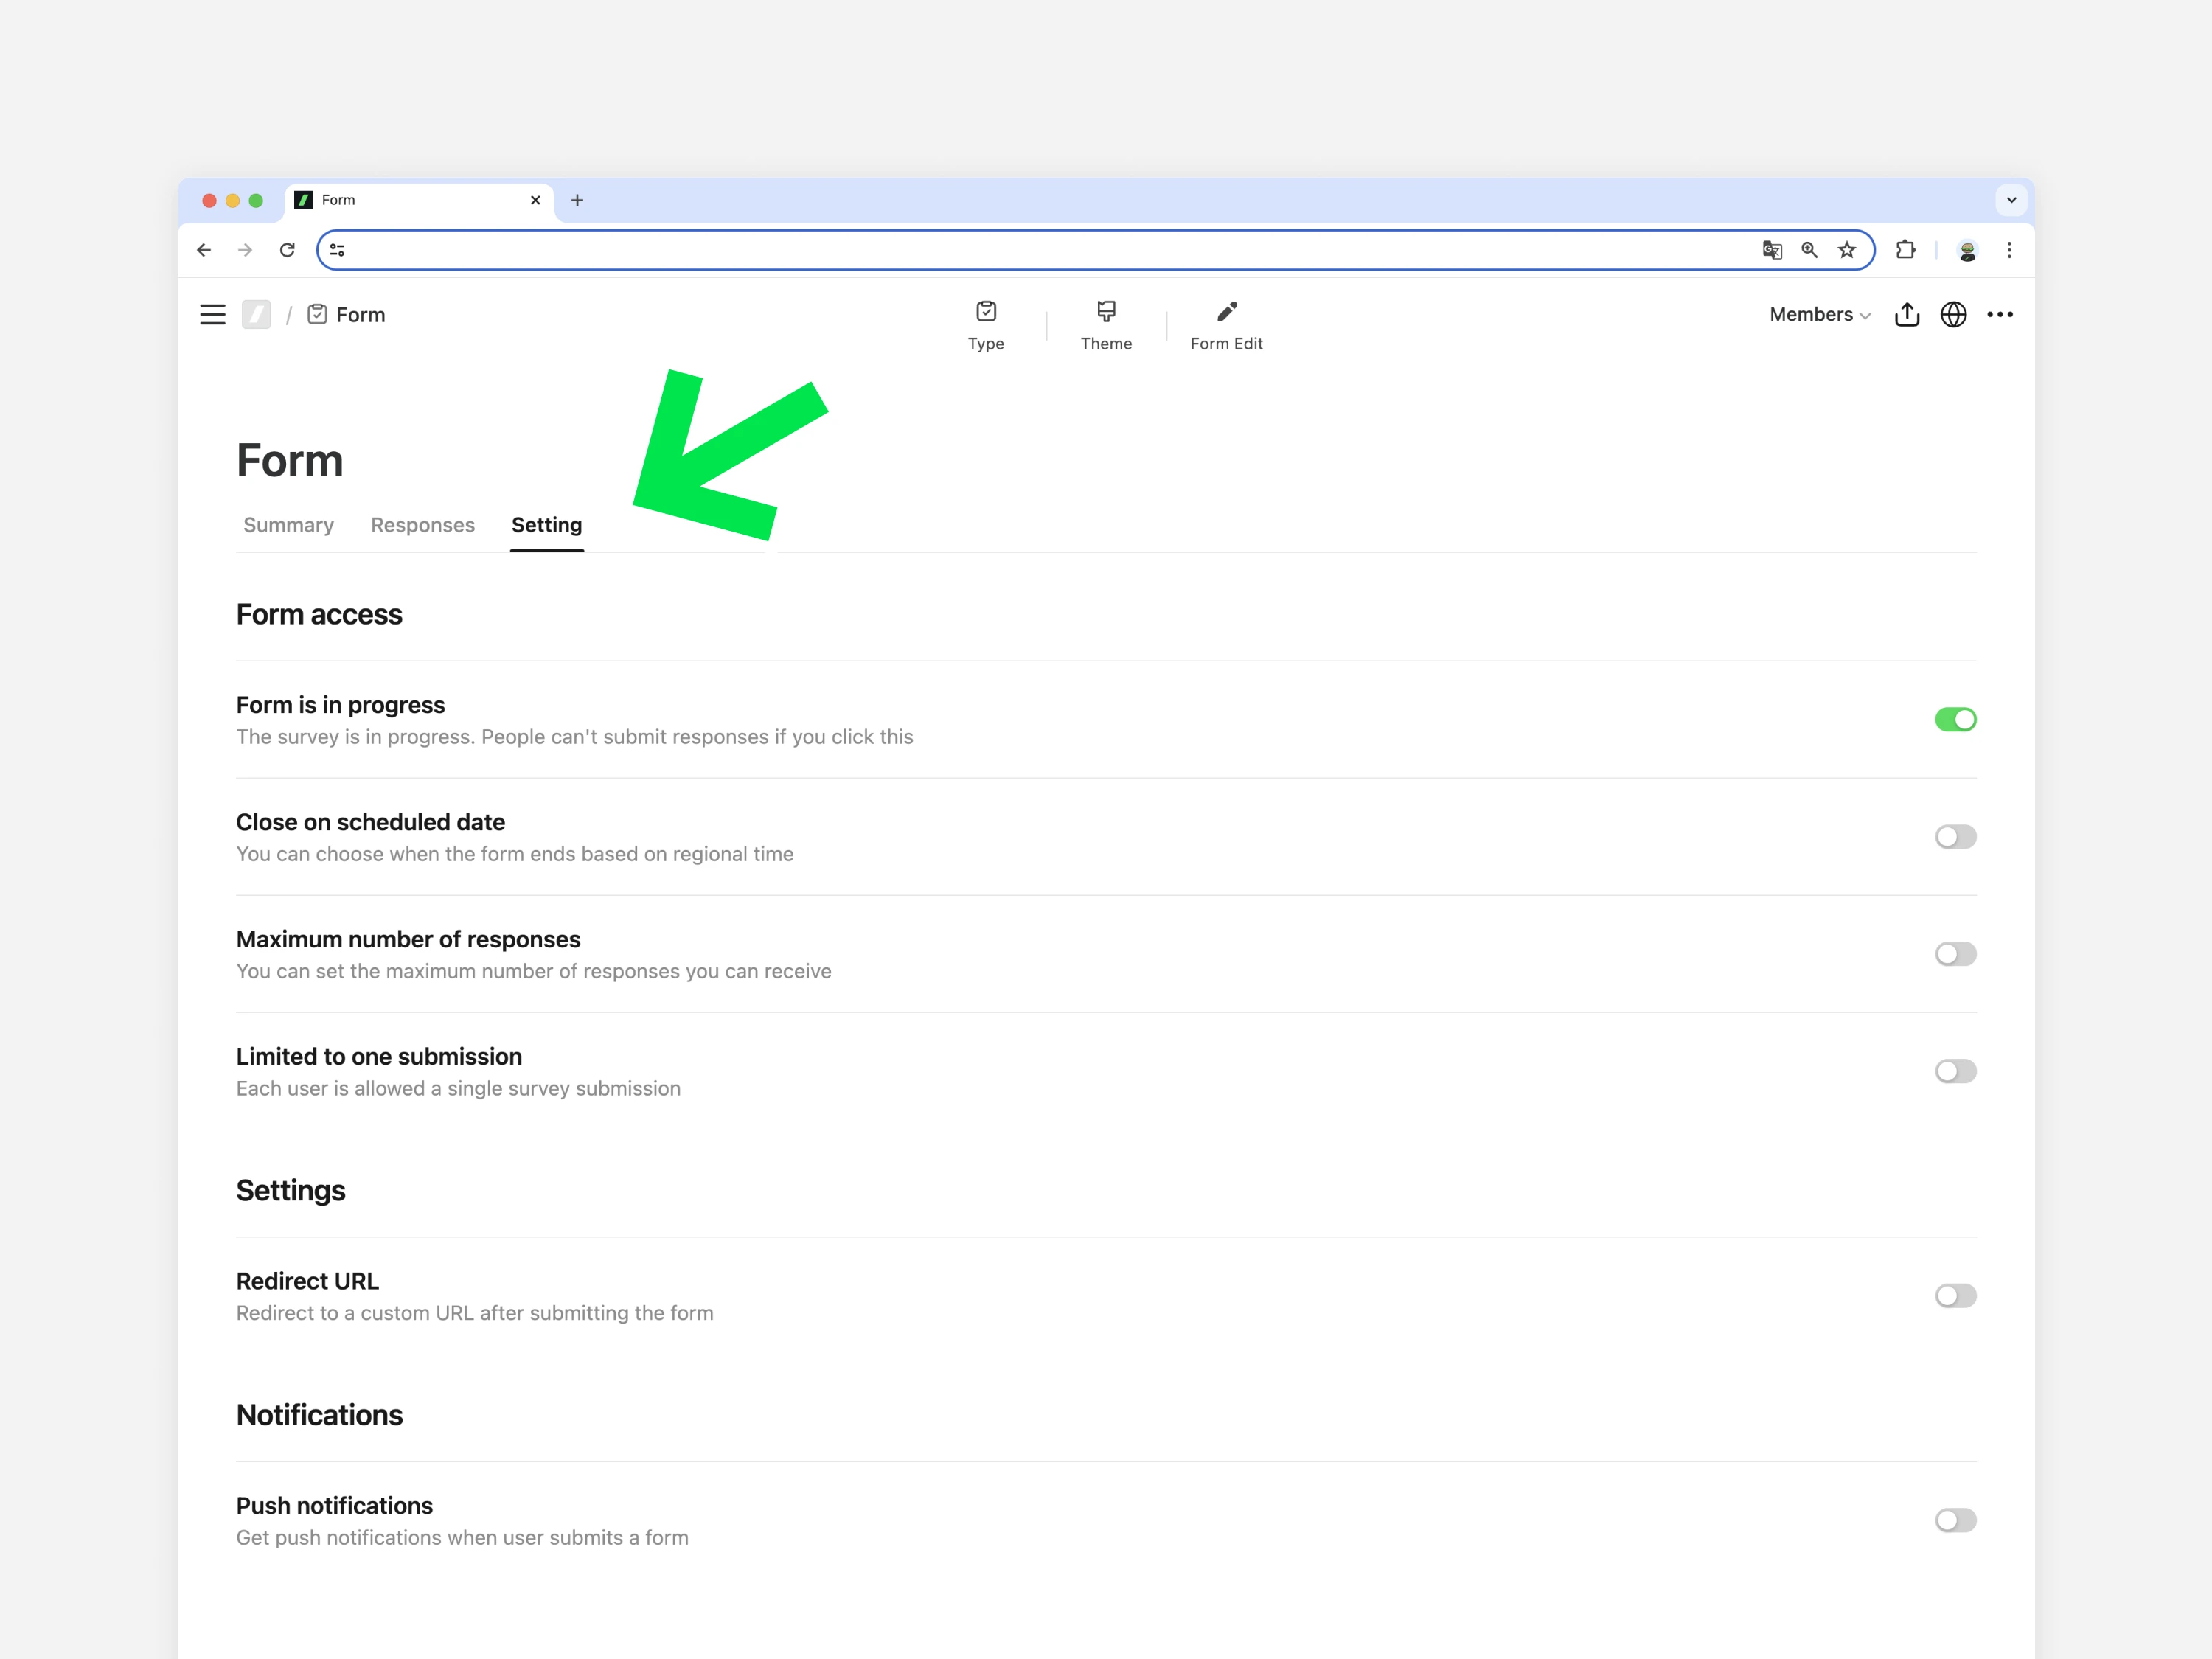Go forward in browser history

point(245,250)
